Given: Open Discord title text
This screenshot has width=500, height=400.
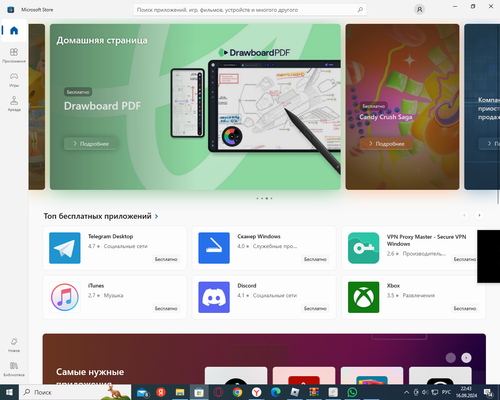Looking at the screenshot, I should pos(247,286).
